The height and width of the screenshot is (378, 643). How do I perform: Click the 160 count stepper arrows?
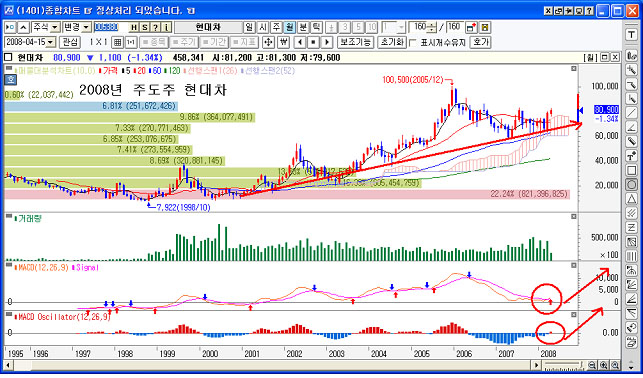pos(432,27)
